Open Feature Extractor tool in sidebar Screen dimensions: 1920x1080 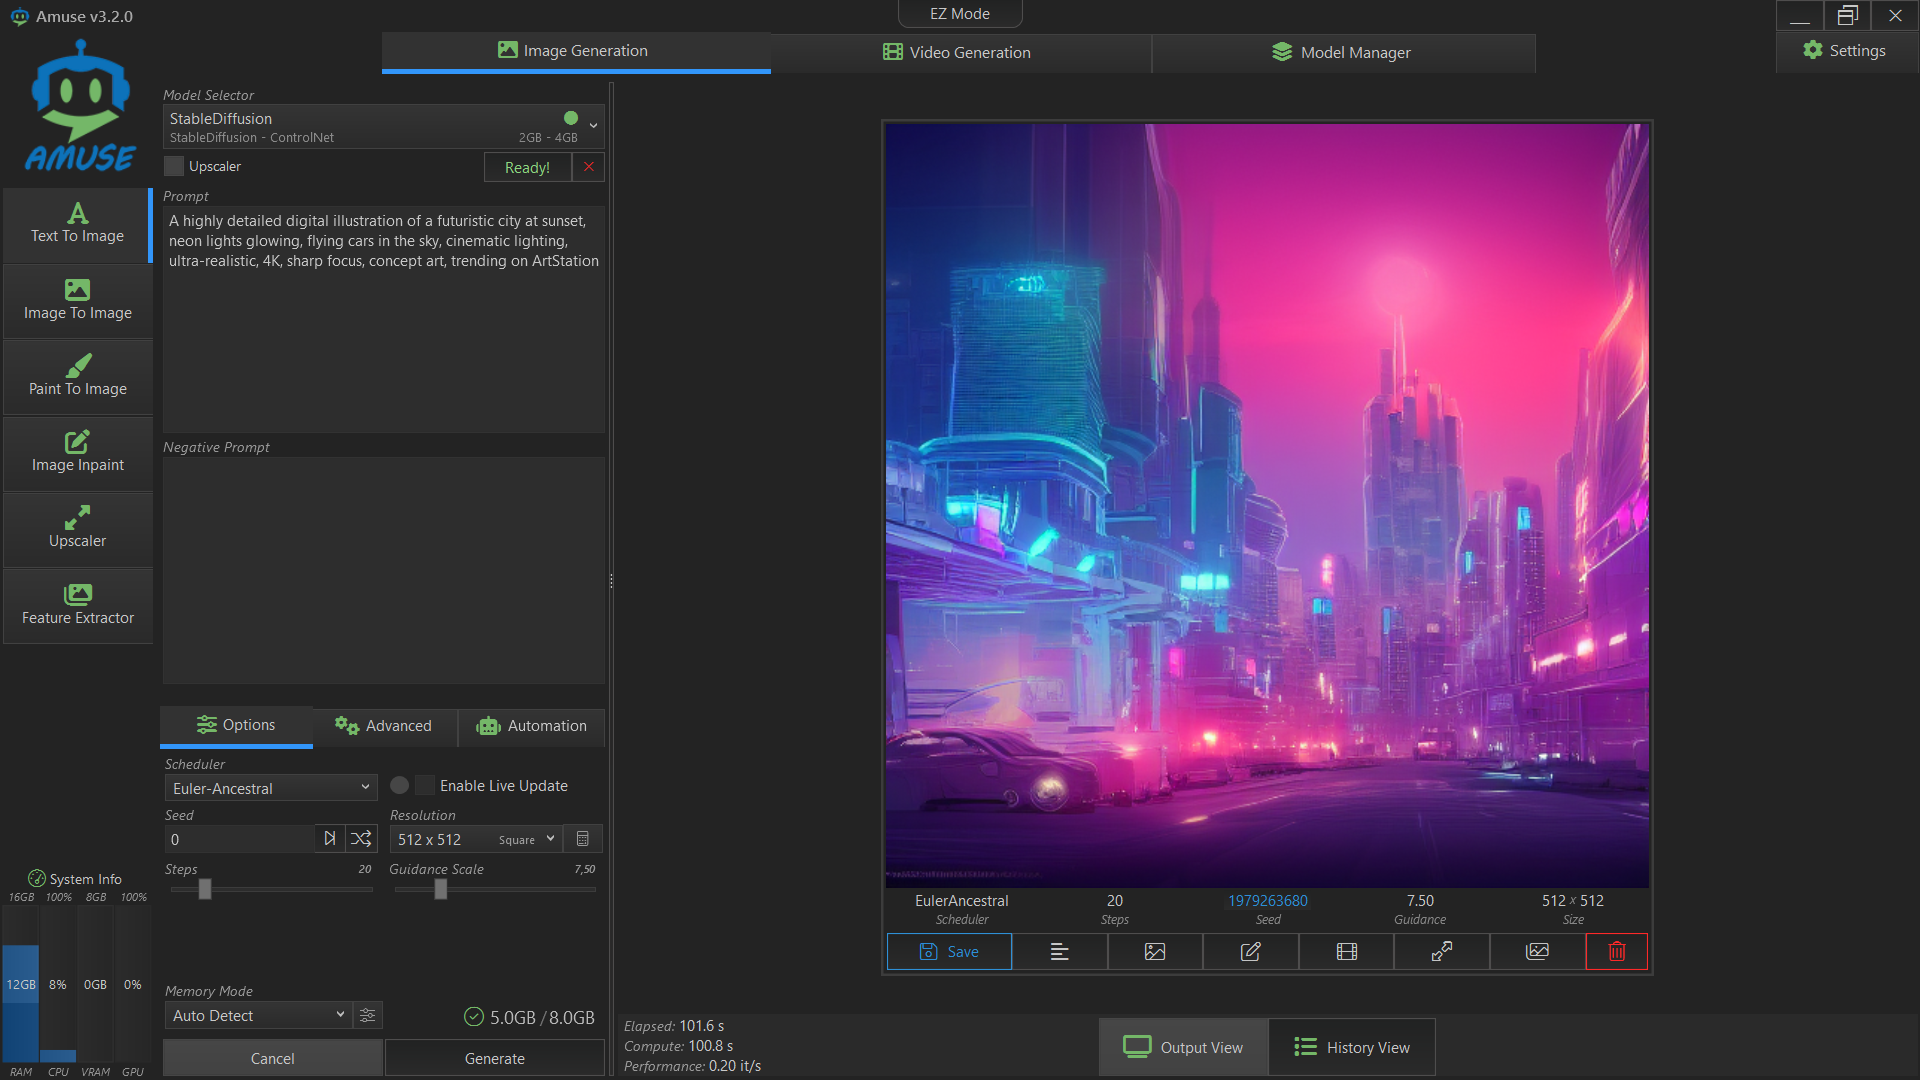78,605
